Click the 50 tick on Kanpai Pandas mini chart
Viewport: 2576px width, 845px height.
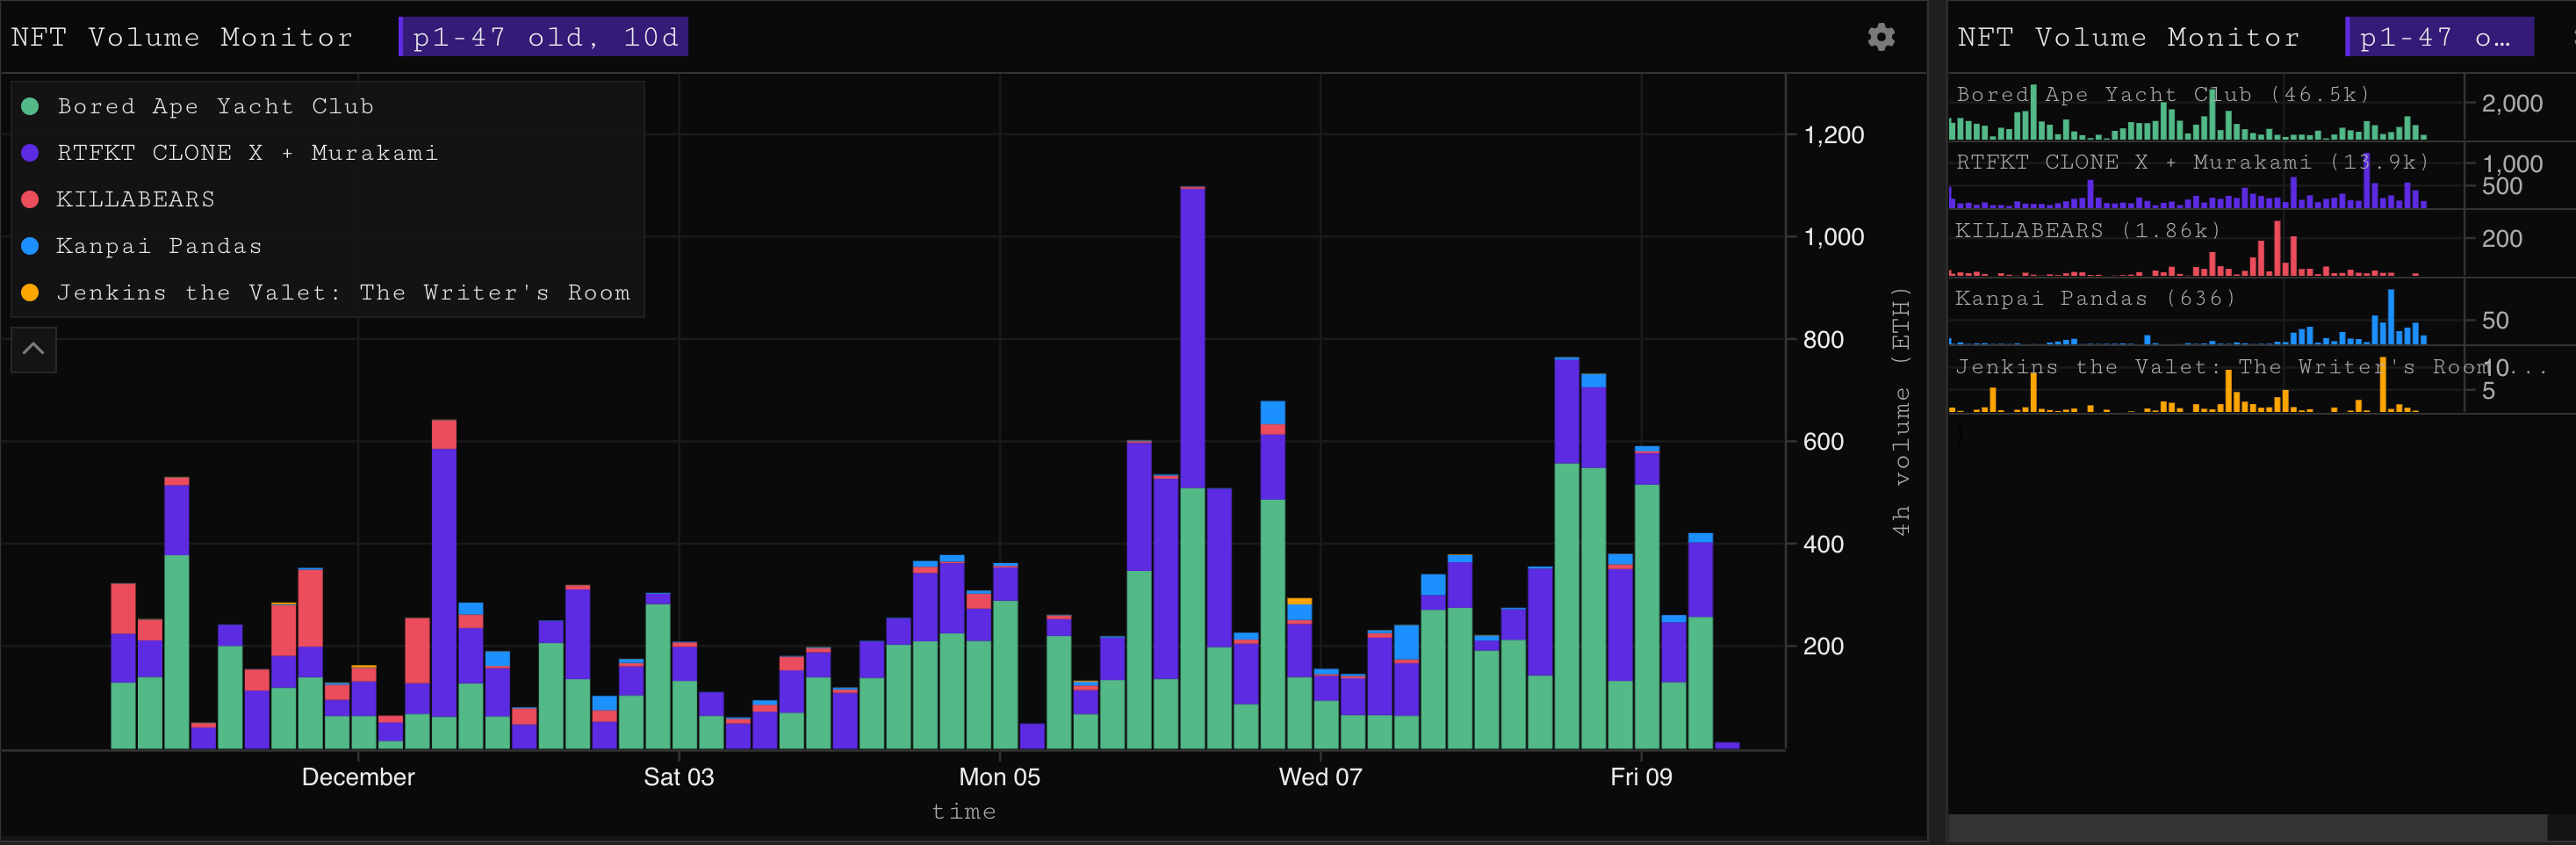point(2495,320)
